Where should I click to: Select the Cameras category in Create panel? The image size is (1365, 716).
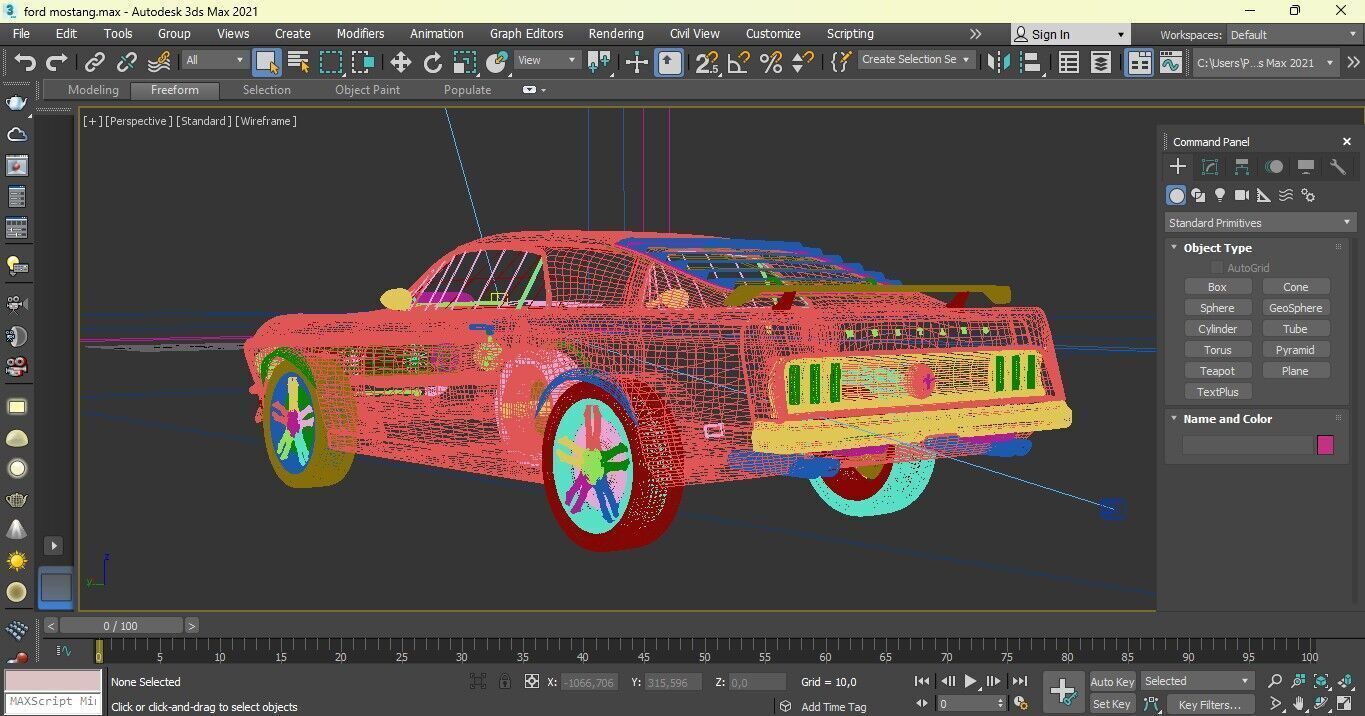tap(1242, 196)
